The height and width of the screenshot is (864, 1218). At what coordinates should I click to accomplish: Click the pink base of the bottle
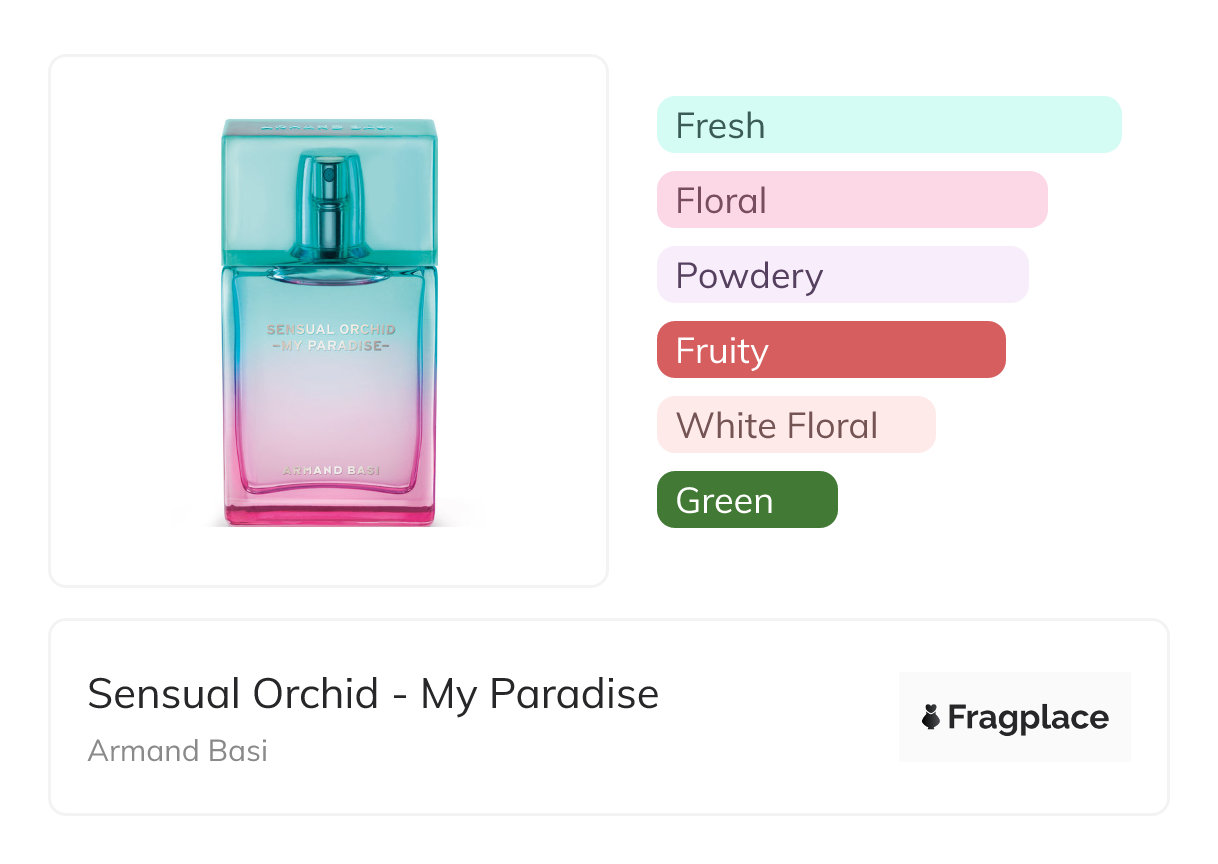coord(329,512)
